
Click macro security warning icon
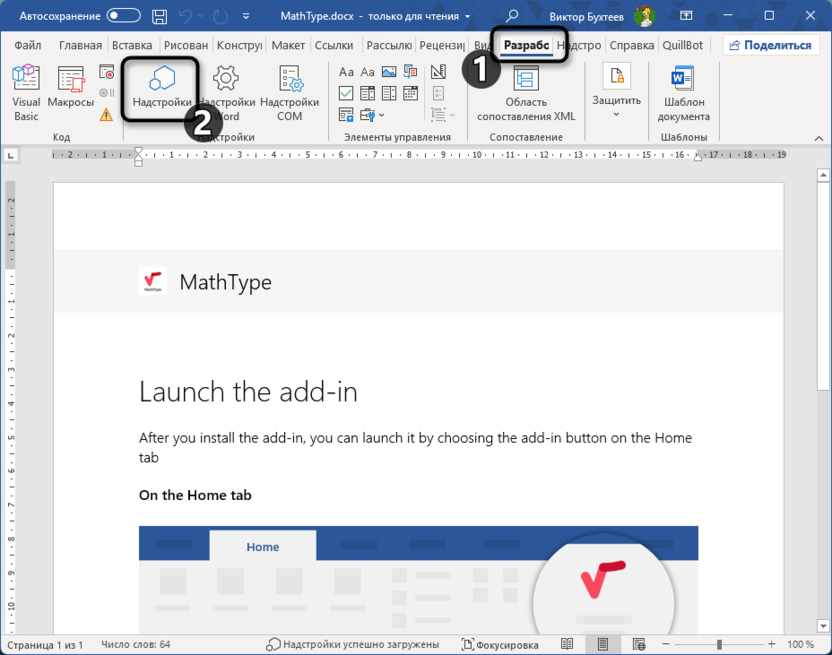[x=107, y=115]
